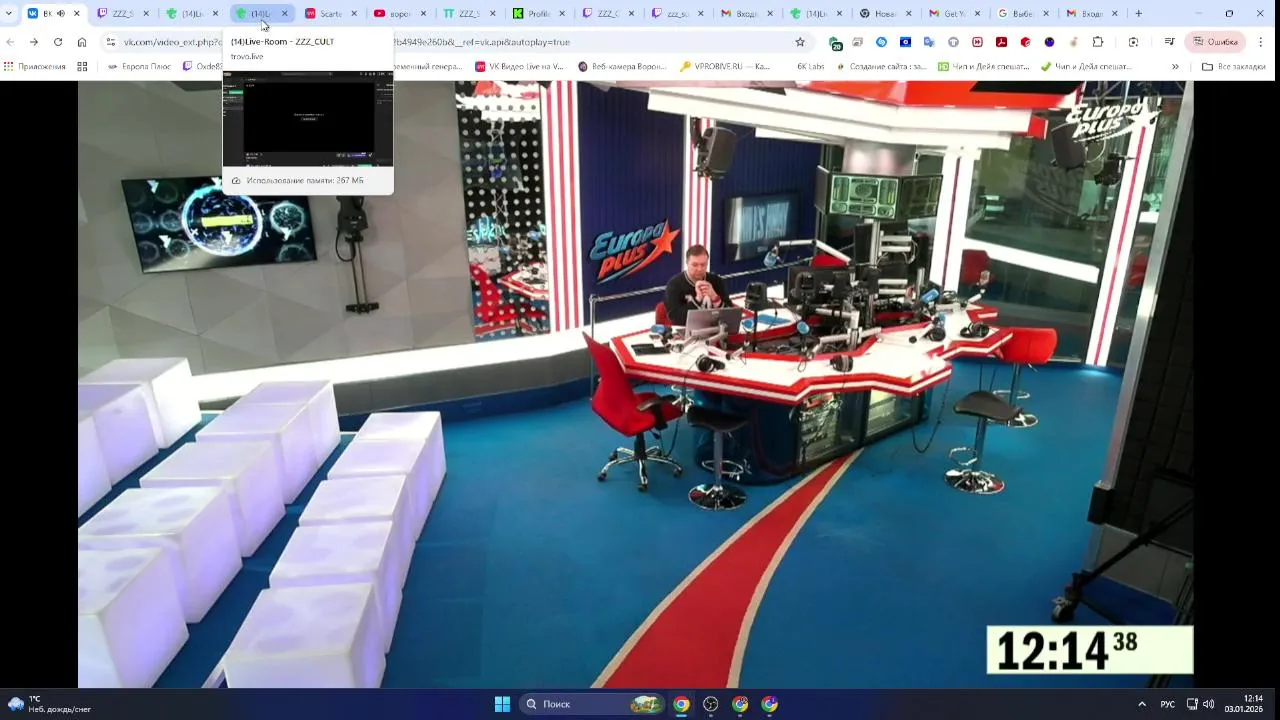
Task: Bookmark this page with the star icon
Action: coord(800,42)
